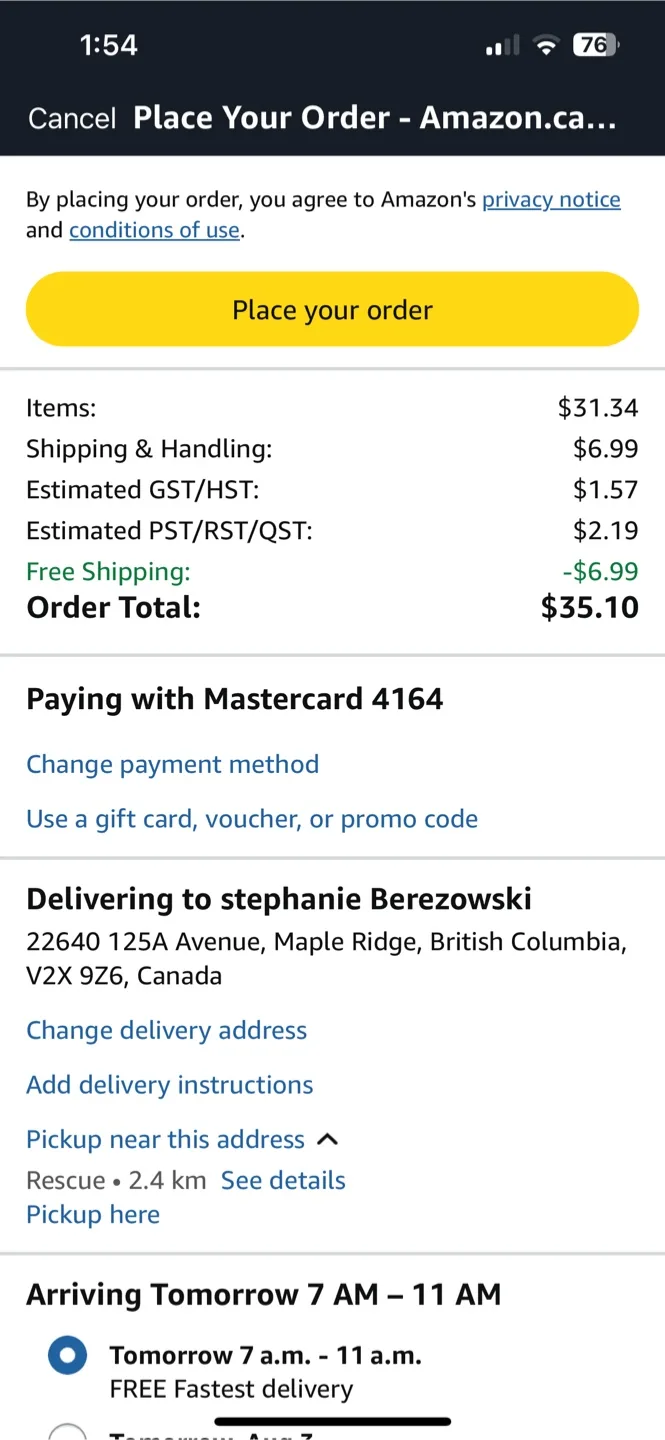Open See details for Rescue pickup
The height and width of the screenshot is (1440, 665).
tap(283, 1180)
